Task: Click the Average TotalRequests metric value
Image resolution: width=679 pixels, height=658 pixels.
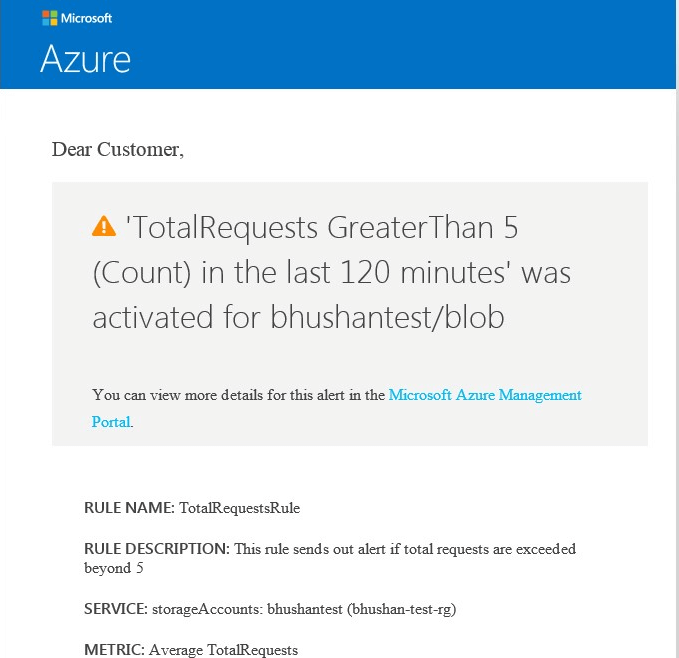Action: pos(223,650)
